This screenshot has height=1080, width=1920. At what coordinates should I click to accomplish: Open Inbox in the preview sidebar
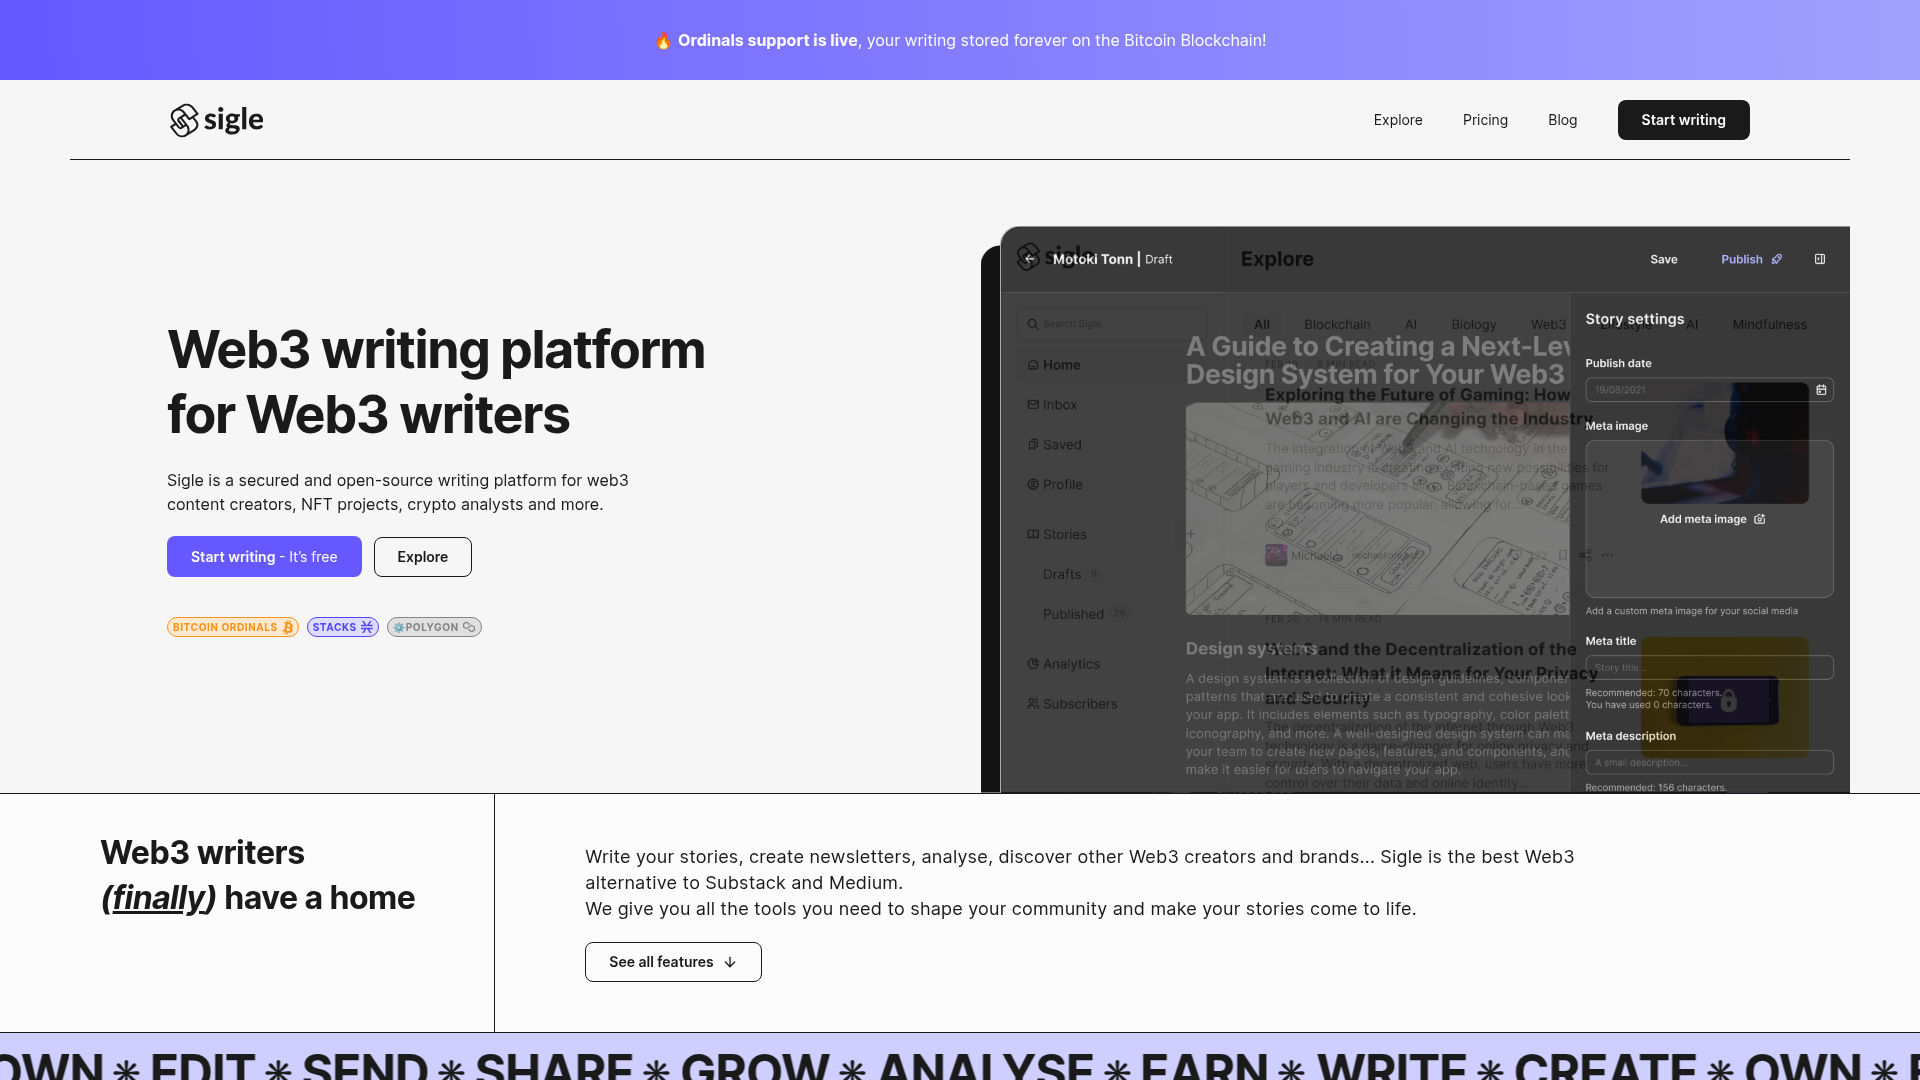[x=1052, y=405]
